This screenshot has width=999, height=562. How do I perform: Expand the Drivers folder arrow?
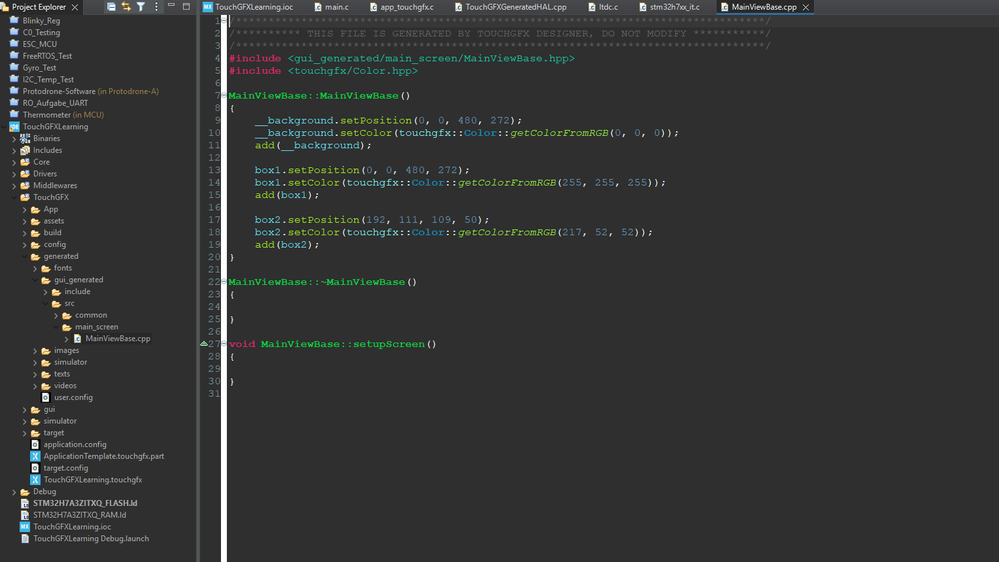click(14, 174)
